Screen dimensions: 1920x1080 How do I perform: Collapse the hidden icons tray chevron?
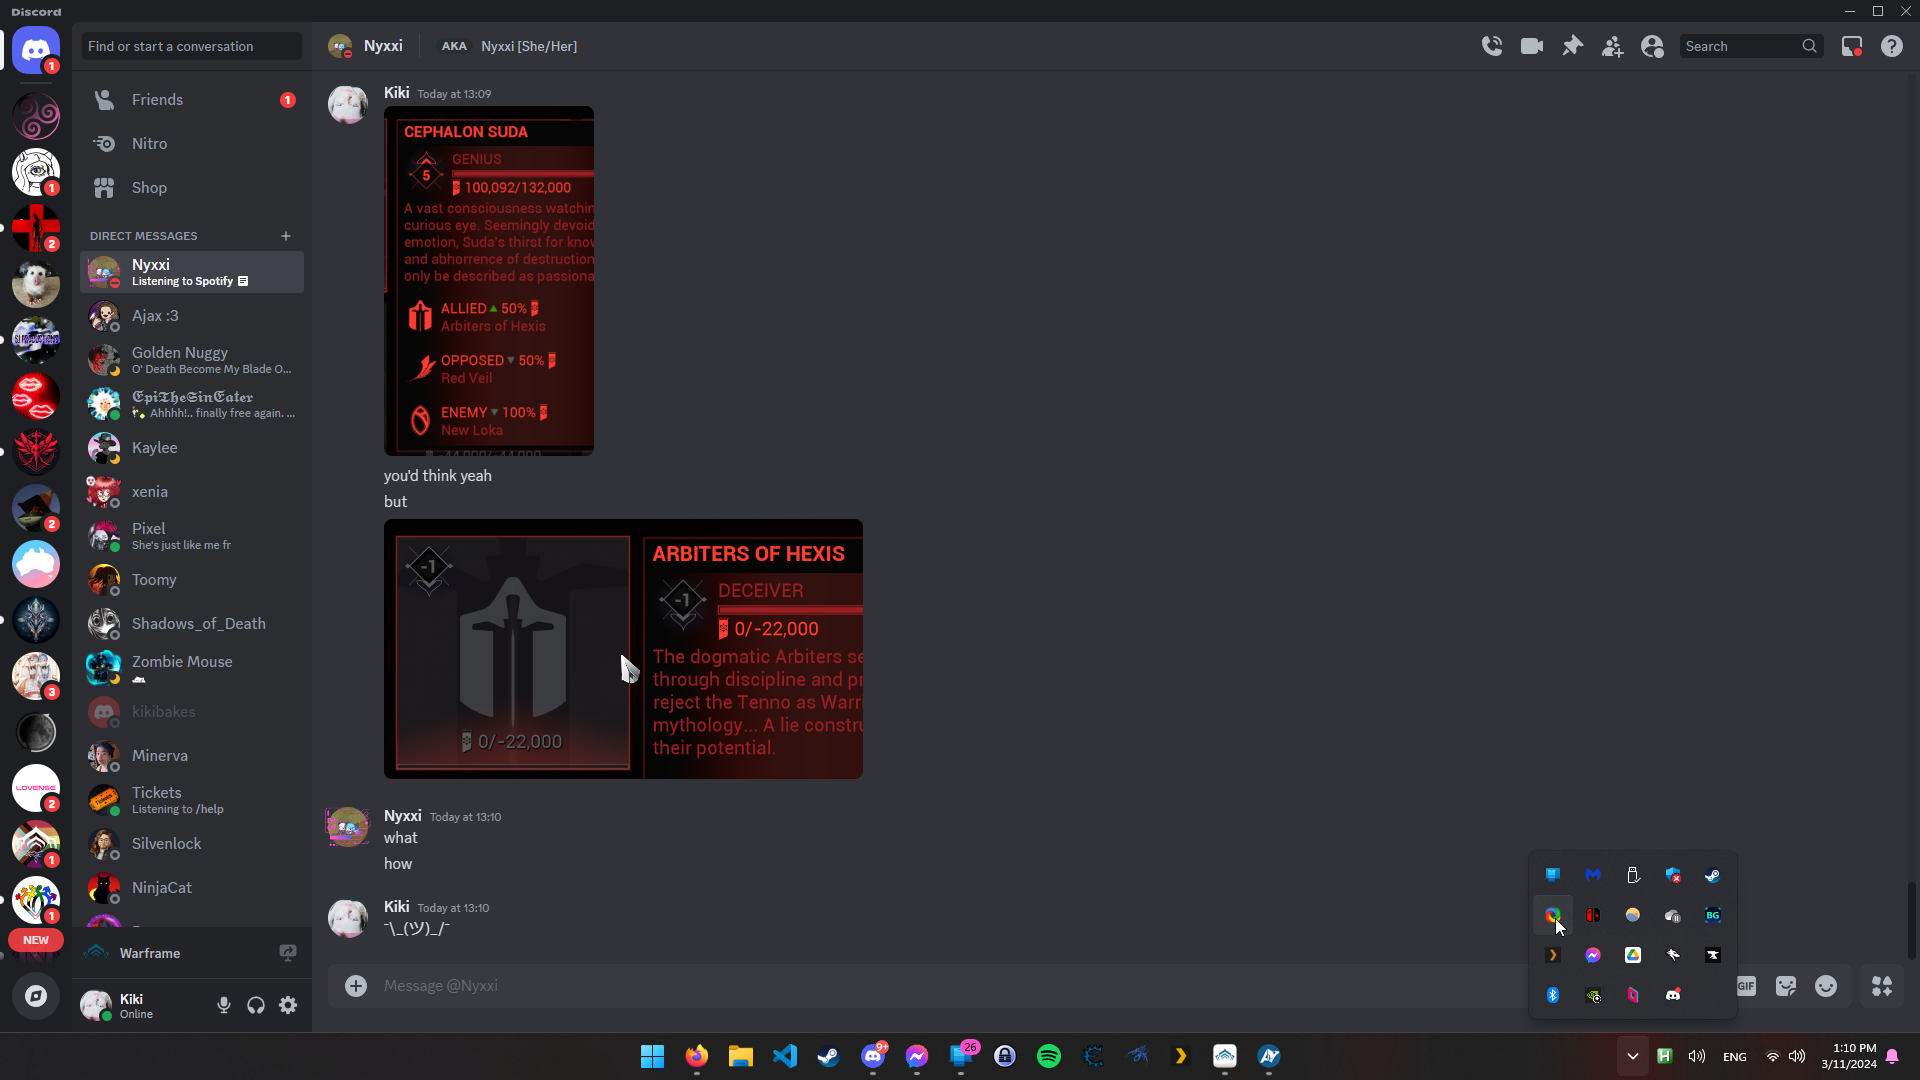(x=1633, y=1056)
